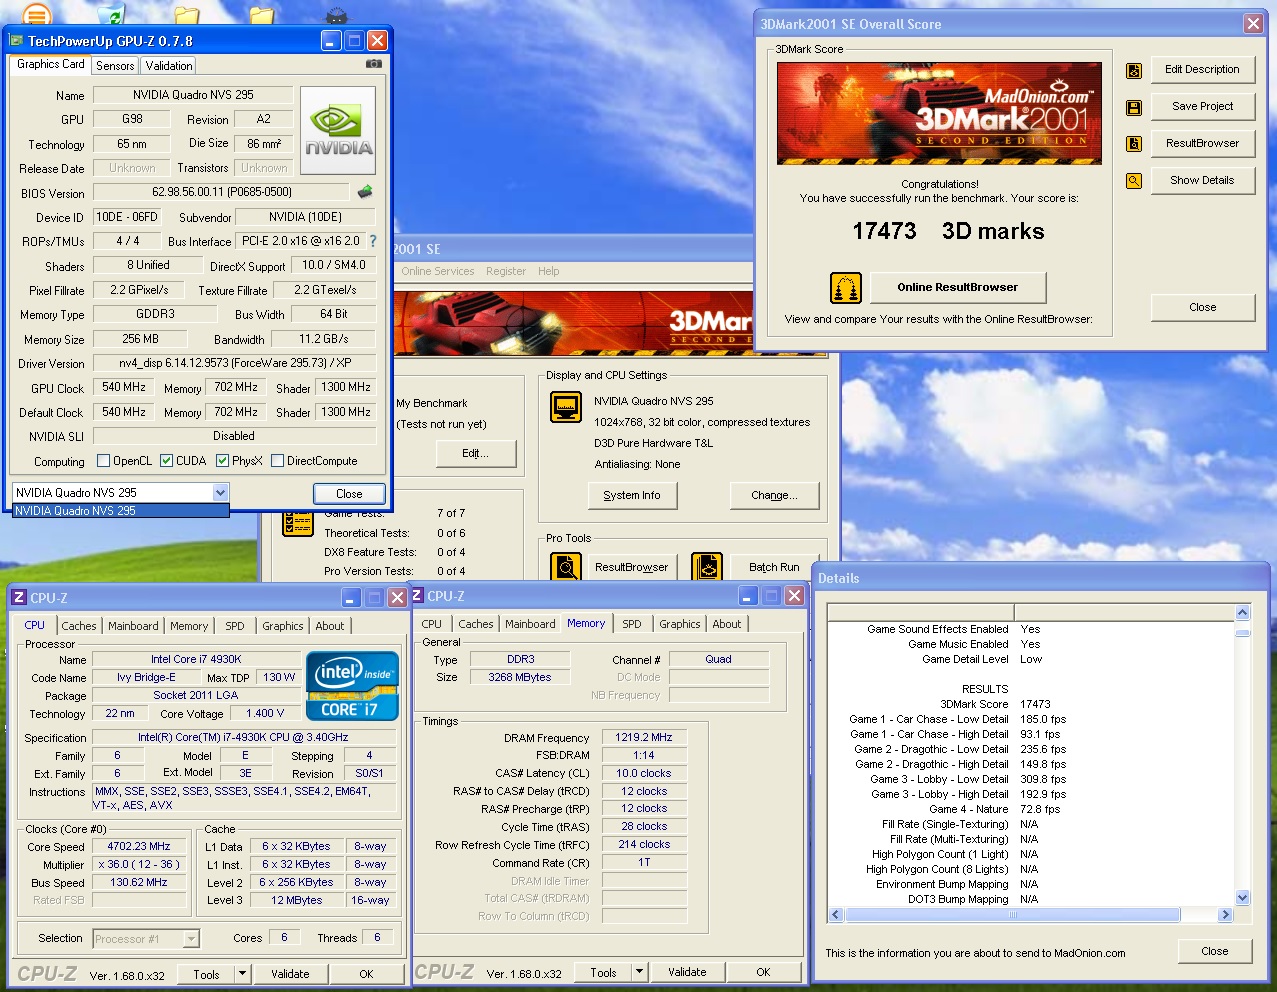Click the Bus Interface question mark icon
The height and width of the screenshot is (992, 1277).
click(x=373, y=241)
